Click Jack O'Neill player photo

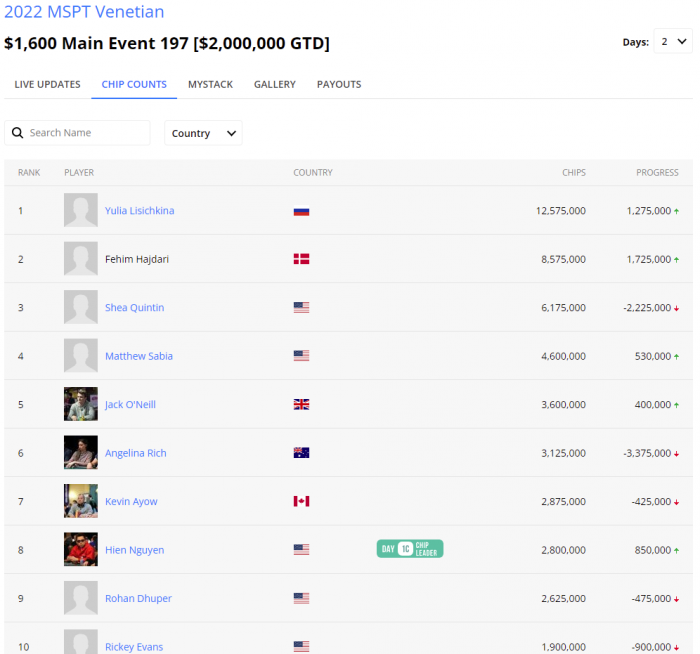tap(81, 404)
